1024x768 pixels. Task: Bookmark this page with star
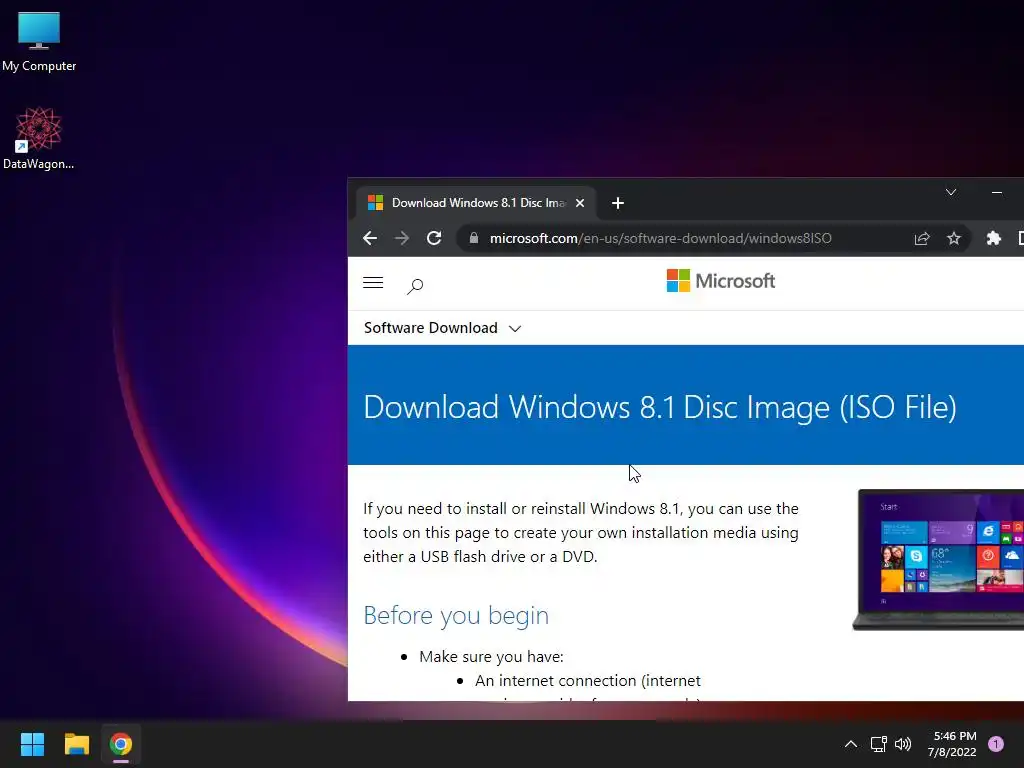(x=953, y=238)
